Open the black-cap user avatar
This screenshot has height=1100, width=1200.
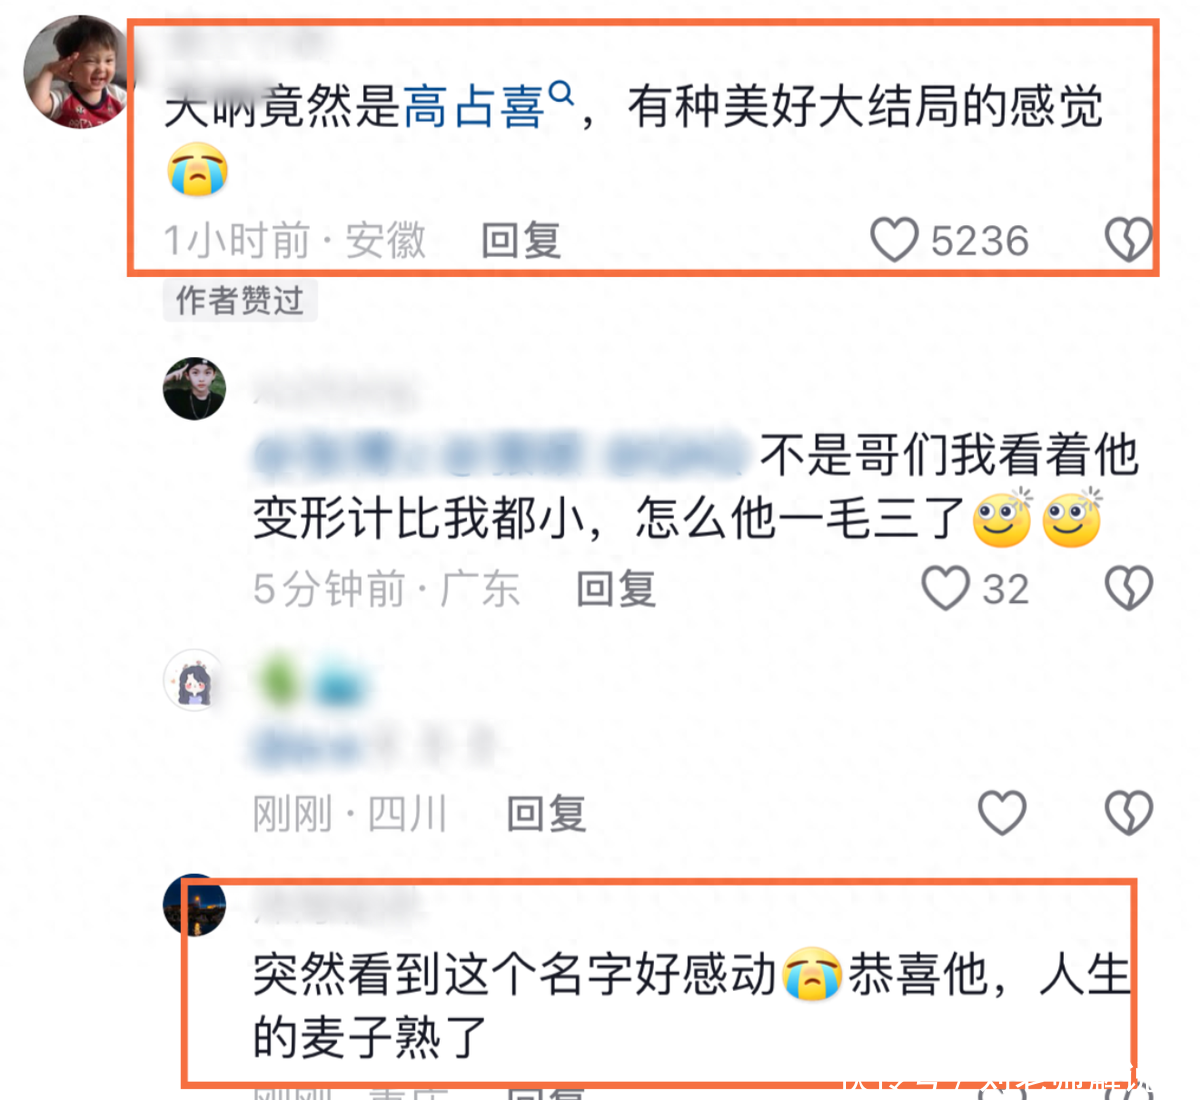pos(194,388)
